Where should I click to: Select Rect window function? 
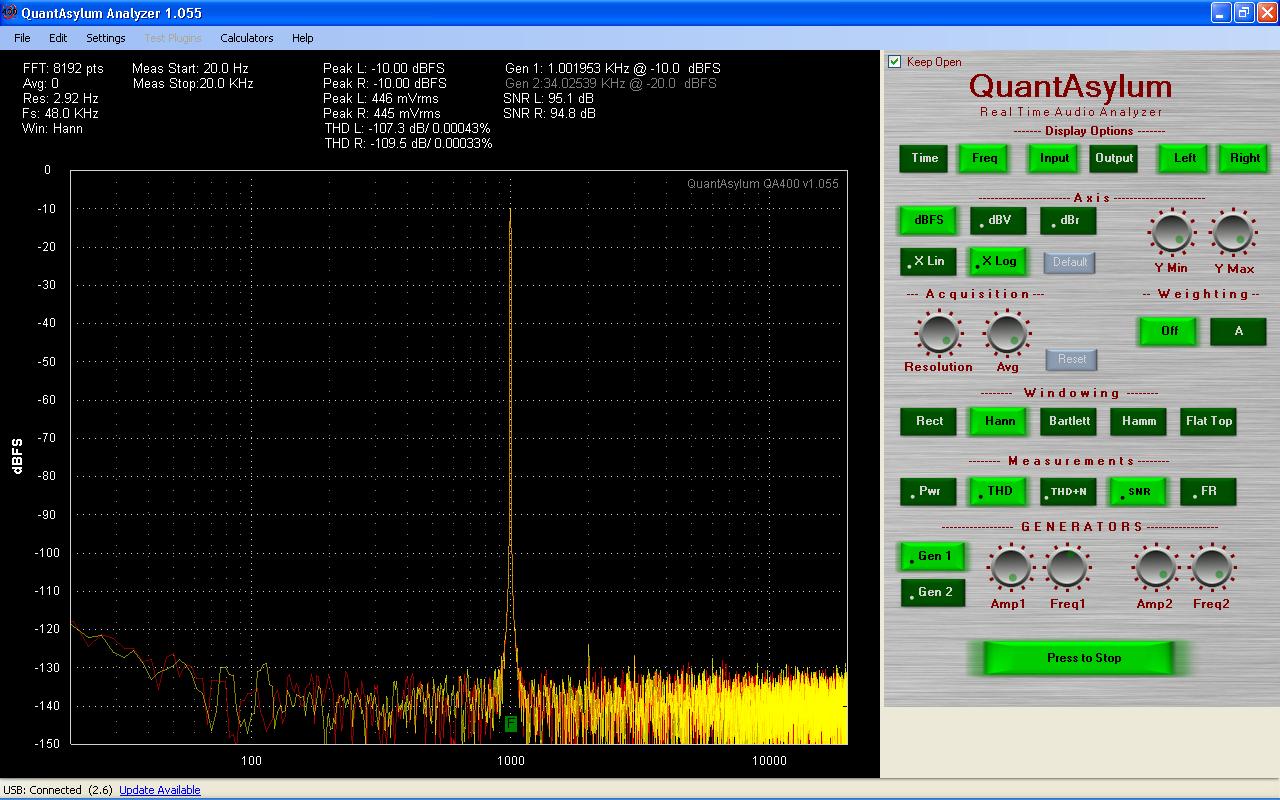[928, 421]
